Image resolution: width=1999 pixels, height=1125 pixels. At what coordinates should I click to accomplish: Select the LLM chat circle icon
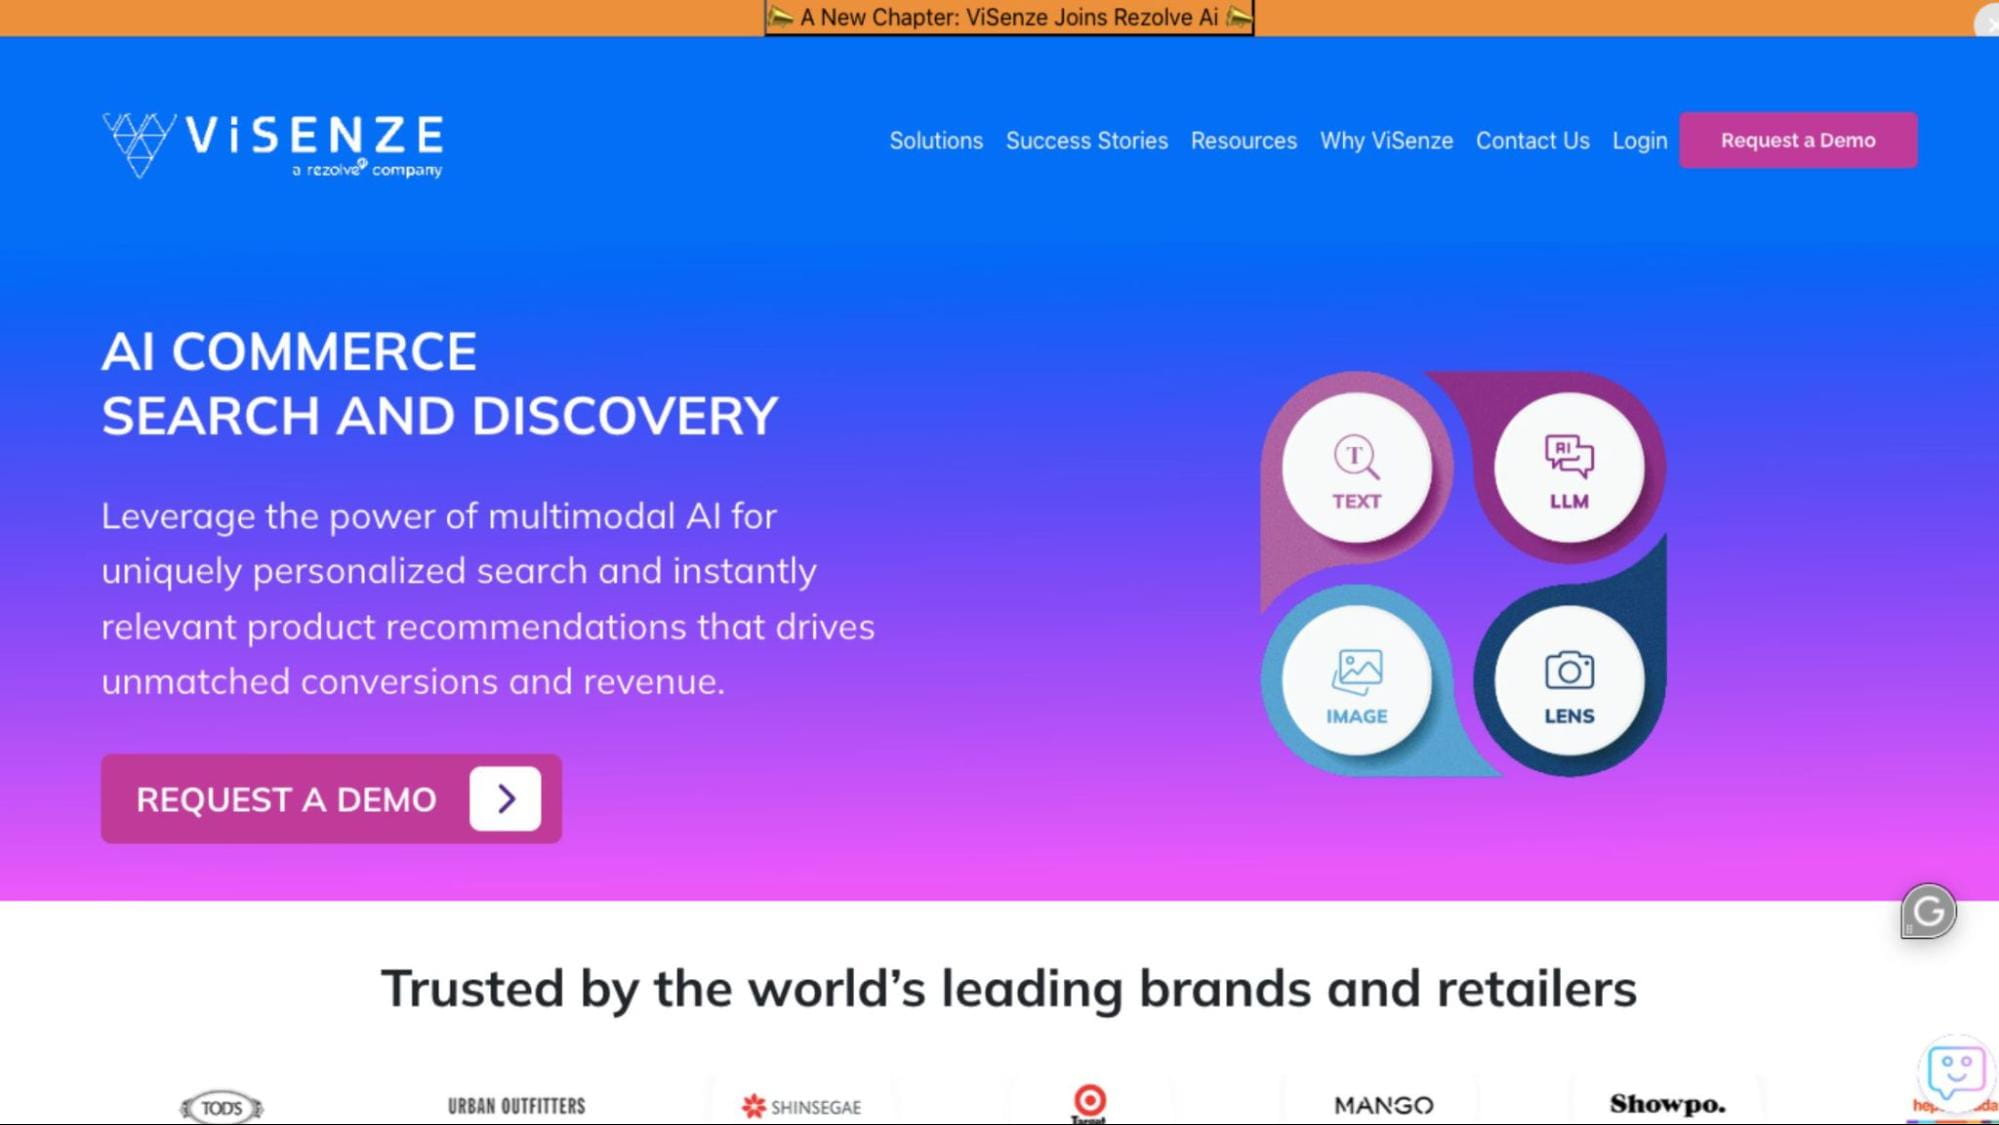pyautogui.click(x=1569, y=468)
